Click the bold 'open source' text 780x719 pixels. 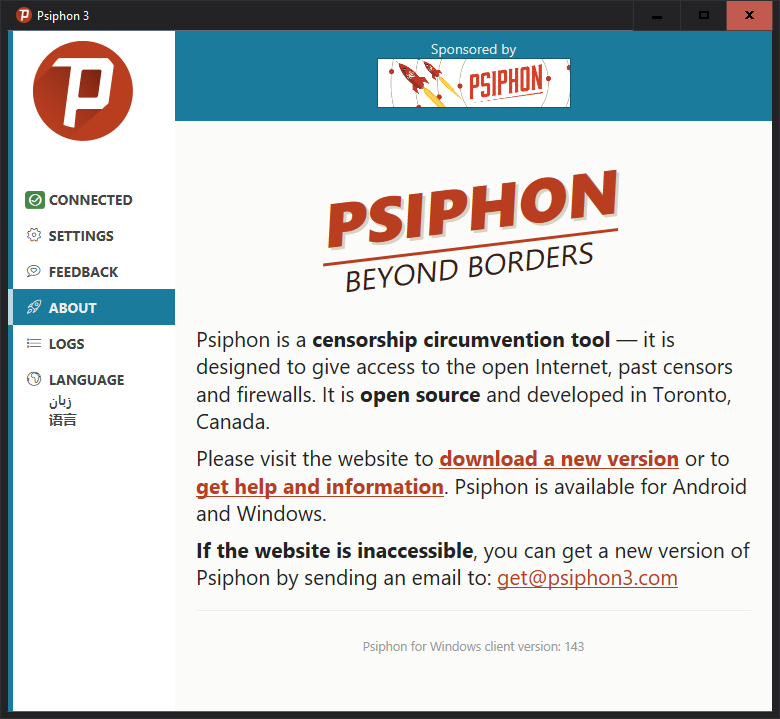click(420, 395)
